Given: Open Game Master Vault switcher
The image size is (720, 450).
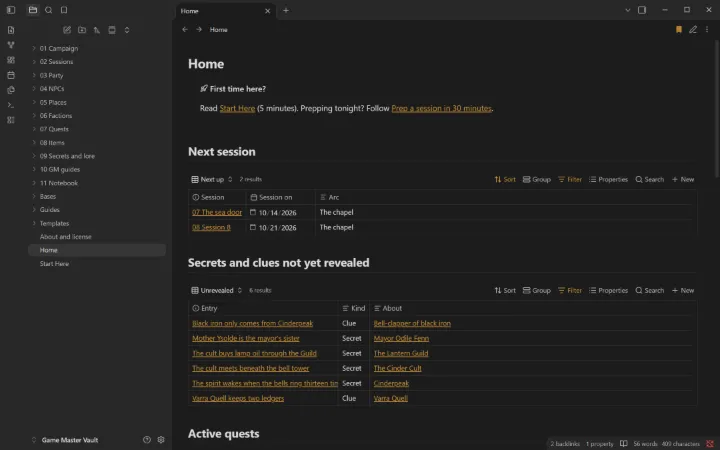Looking at the screenshot, I should point(65,440).
